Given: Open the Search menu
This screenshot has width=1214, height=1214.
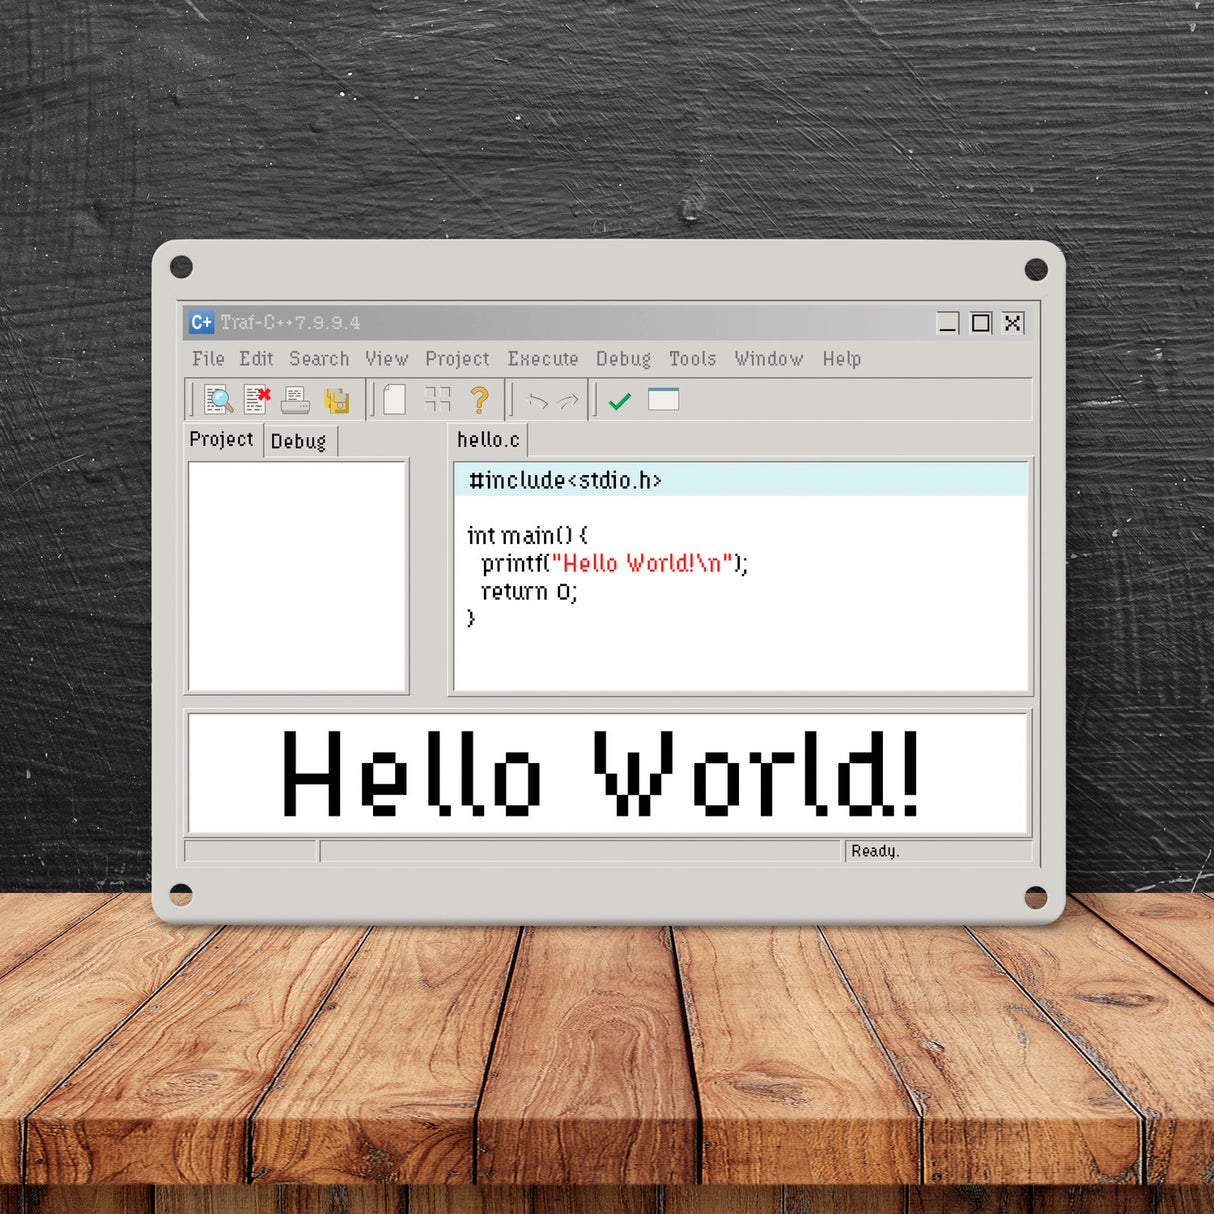Looking at the screenshot, I should tap(319, 359).
